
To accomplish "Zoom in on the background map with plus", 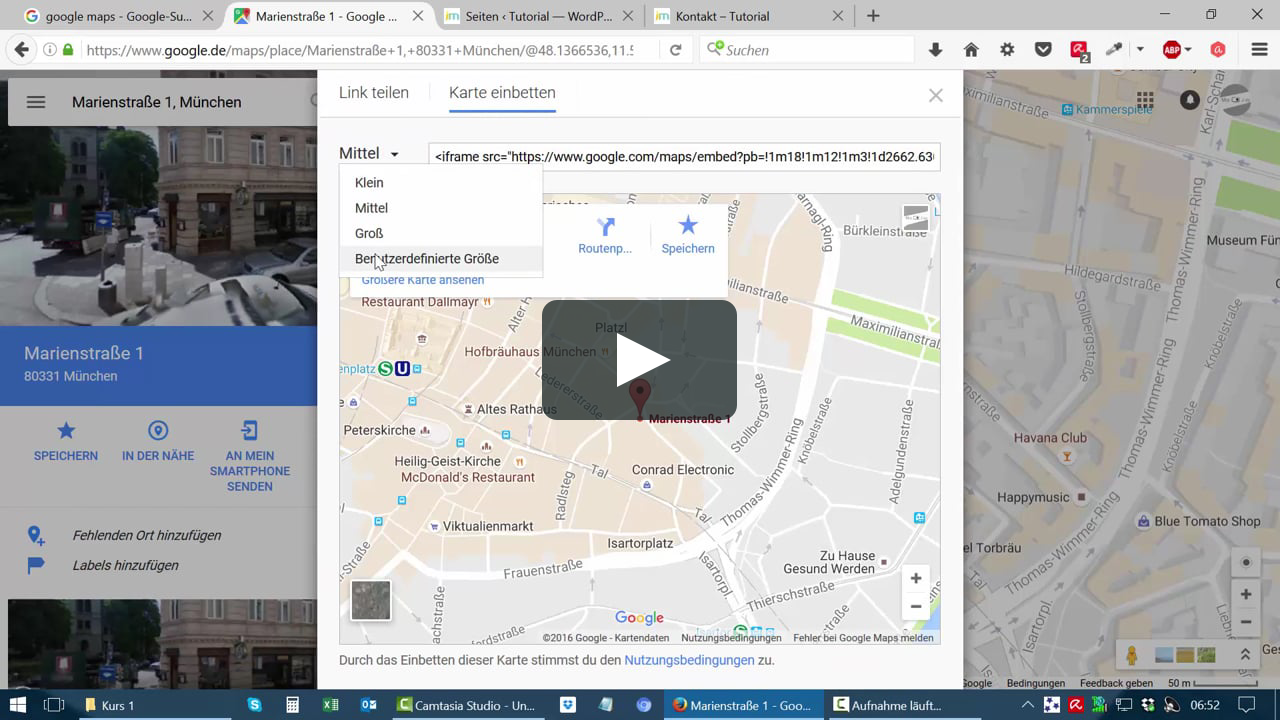I will point(1246,594).
